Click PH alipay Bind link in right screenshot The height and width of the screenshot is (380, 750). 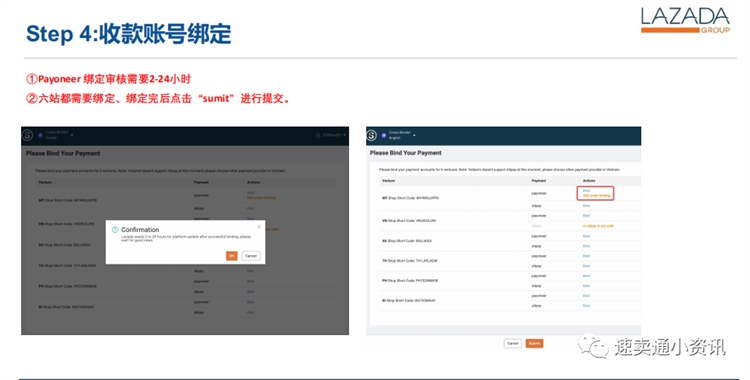(586, 286)
